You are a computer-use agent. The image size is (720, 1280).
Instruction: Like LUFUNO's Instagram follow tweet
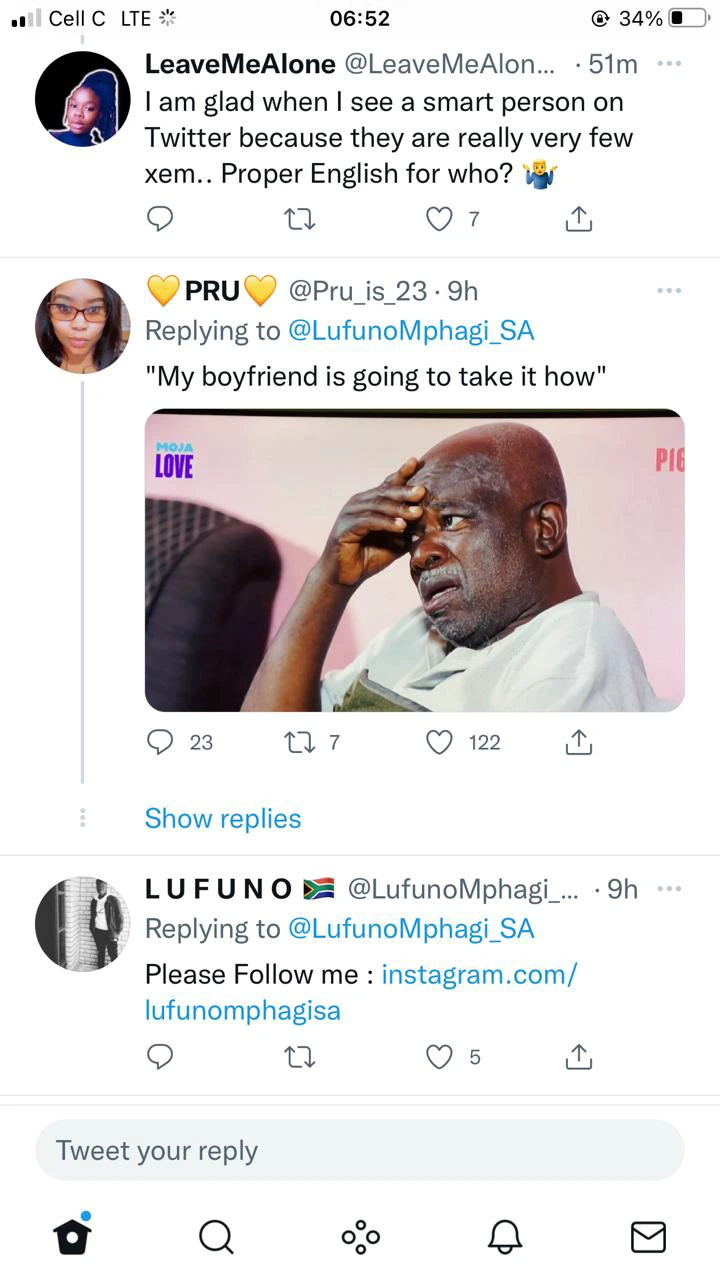pos(440,1056)
